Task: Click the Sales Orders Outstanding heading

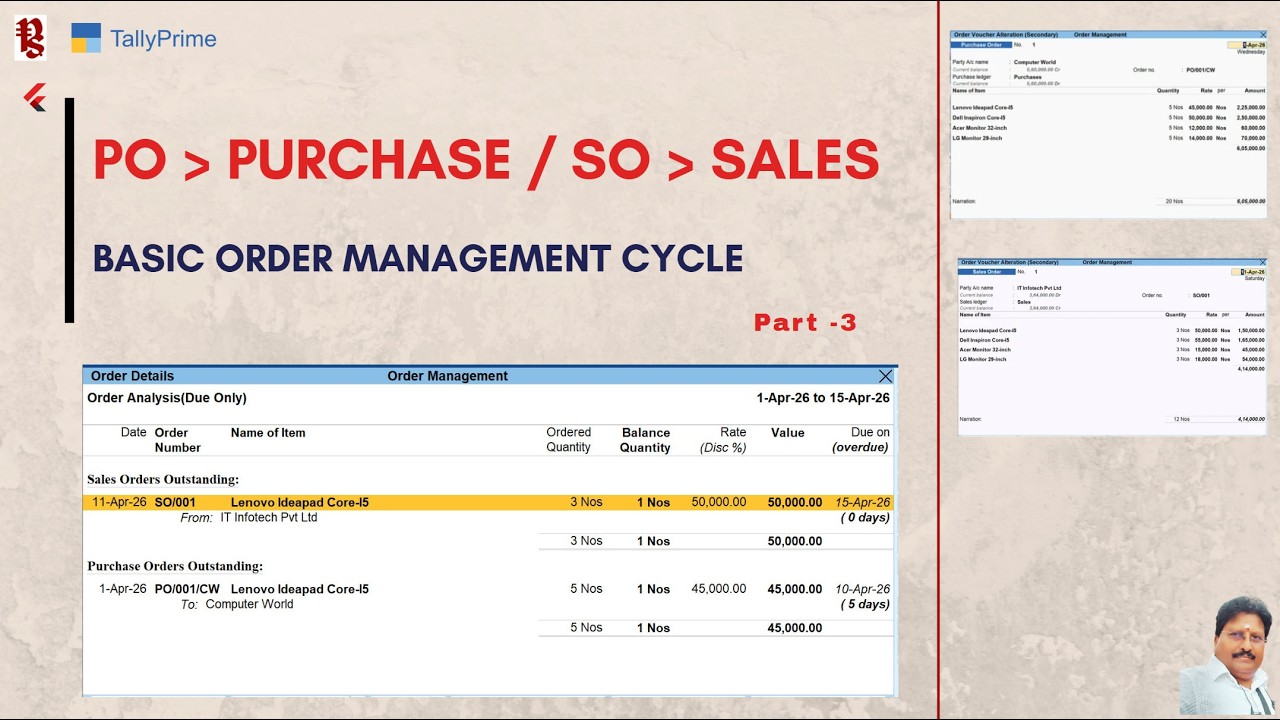Action: 163,480
